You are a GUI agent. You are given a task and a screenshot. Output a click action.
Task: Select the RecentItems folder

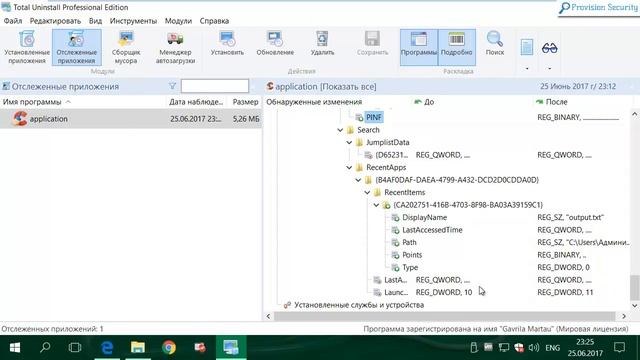(x=404, y=192)
